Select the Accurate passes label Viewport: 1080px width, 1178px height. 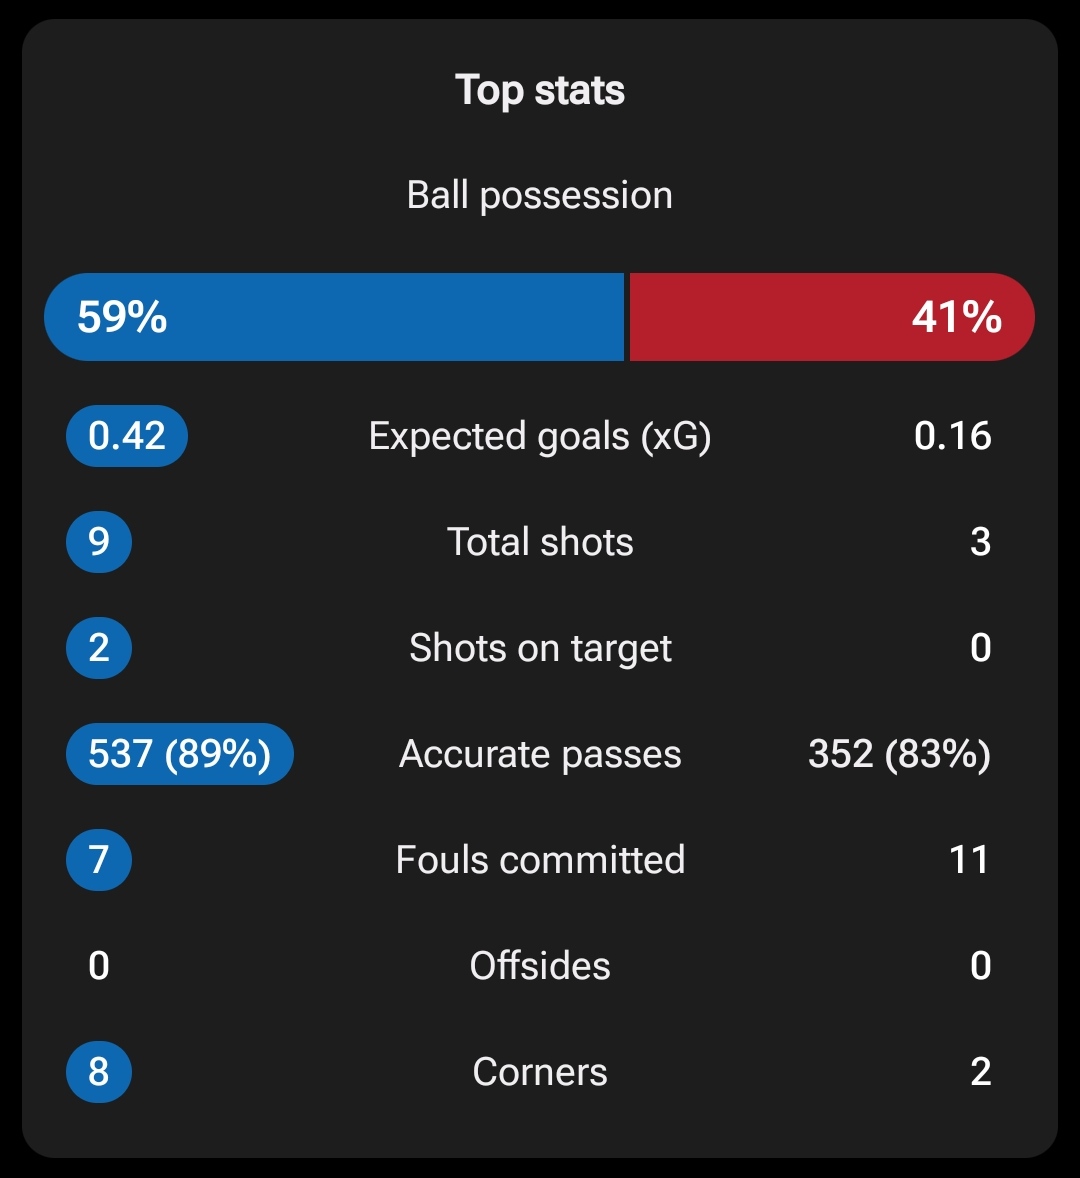[540, 754]
